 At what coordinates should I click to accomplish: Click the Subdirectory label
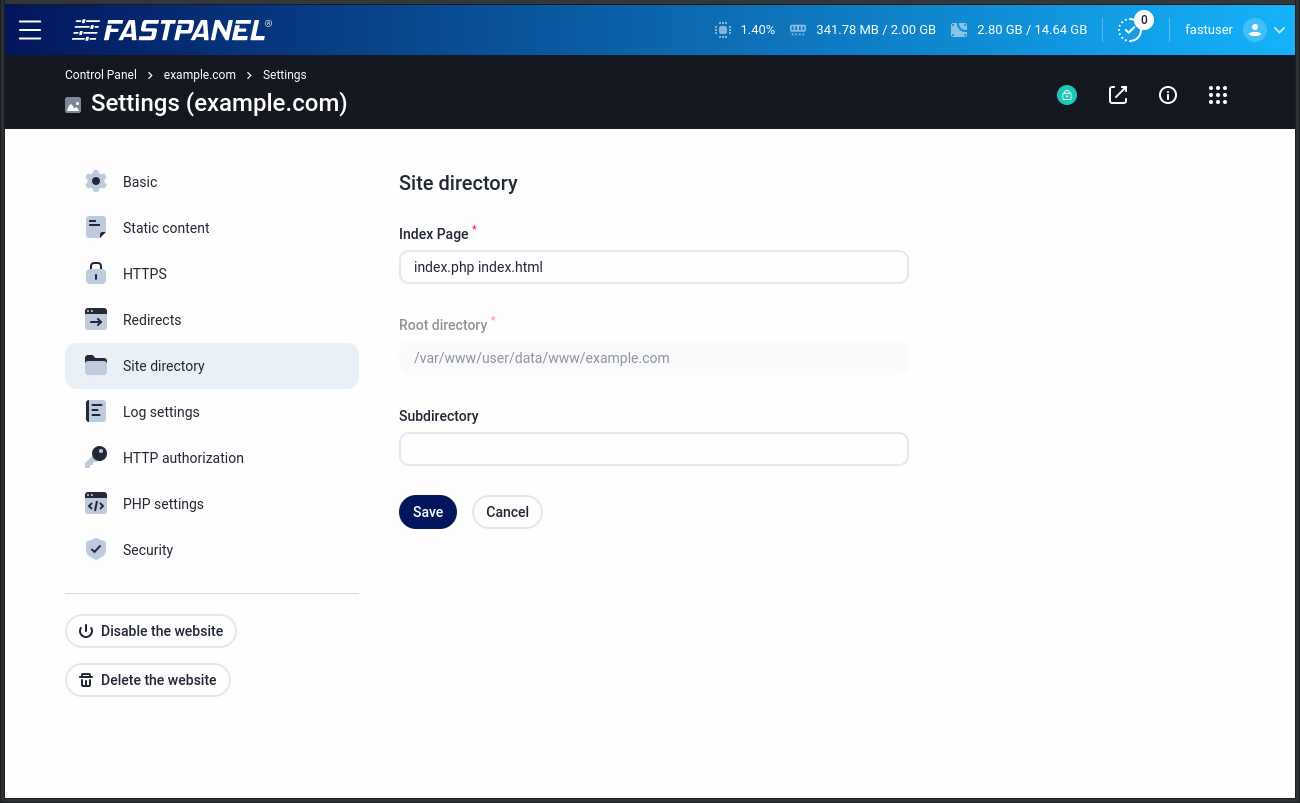coord(439,416)
